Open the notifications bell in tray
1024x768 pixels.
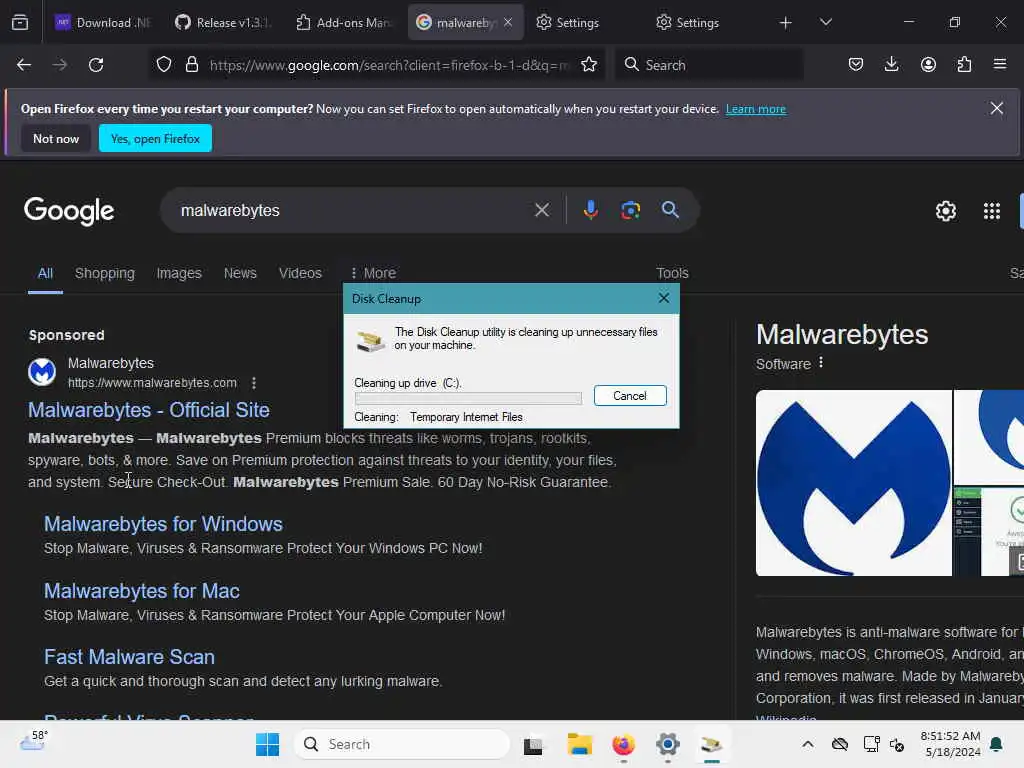coord(997,744)
